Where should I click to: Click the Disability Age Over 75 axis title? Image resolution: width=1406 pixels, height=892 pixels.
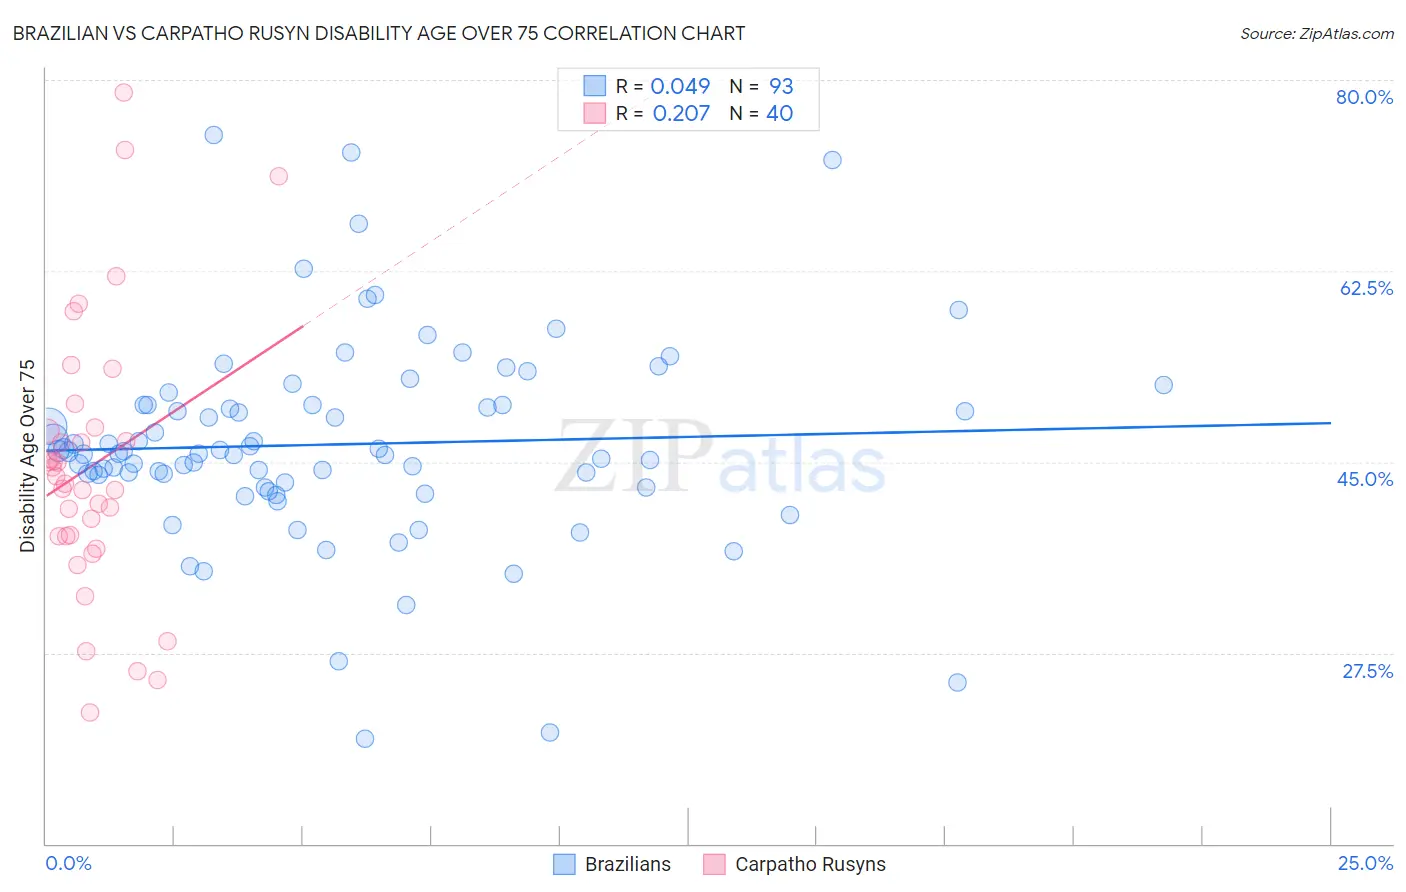tap(28, 455)
